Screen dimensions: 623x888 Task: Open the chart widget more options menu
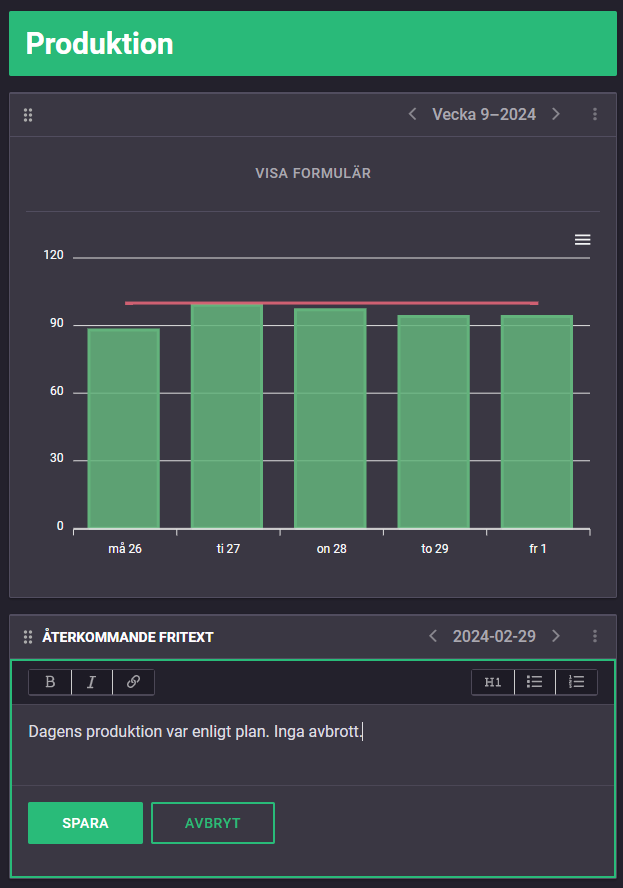[595, 115]
